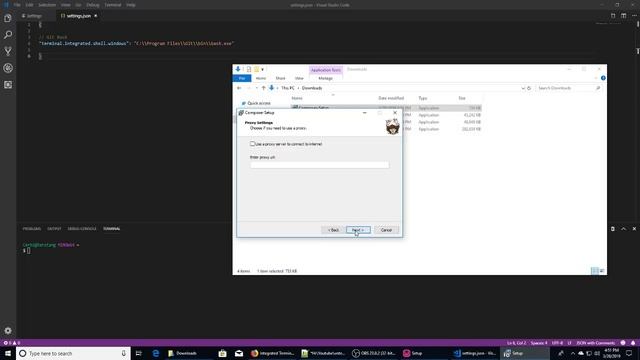Click the Help icon in the Downloads window

click(603, 78)
